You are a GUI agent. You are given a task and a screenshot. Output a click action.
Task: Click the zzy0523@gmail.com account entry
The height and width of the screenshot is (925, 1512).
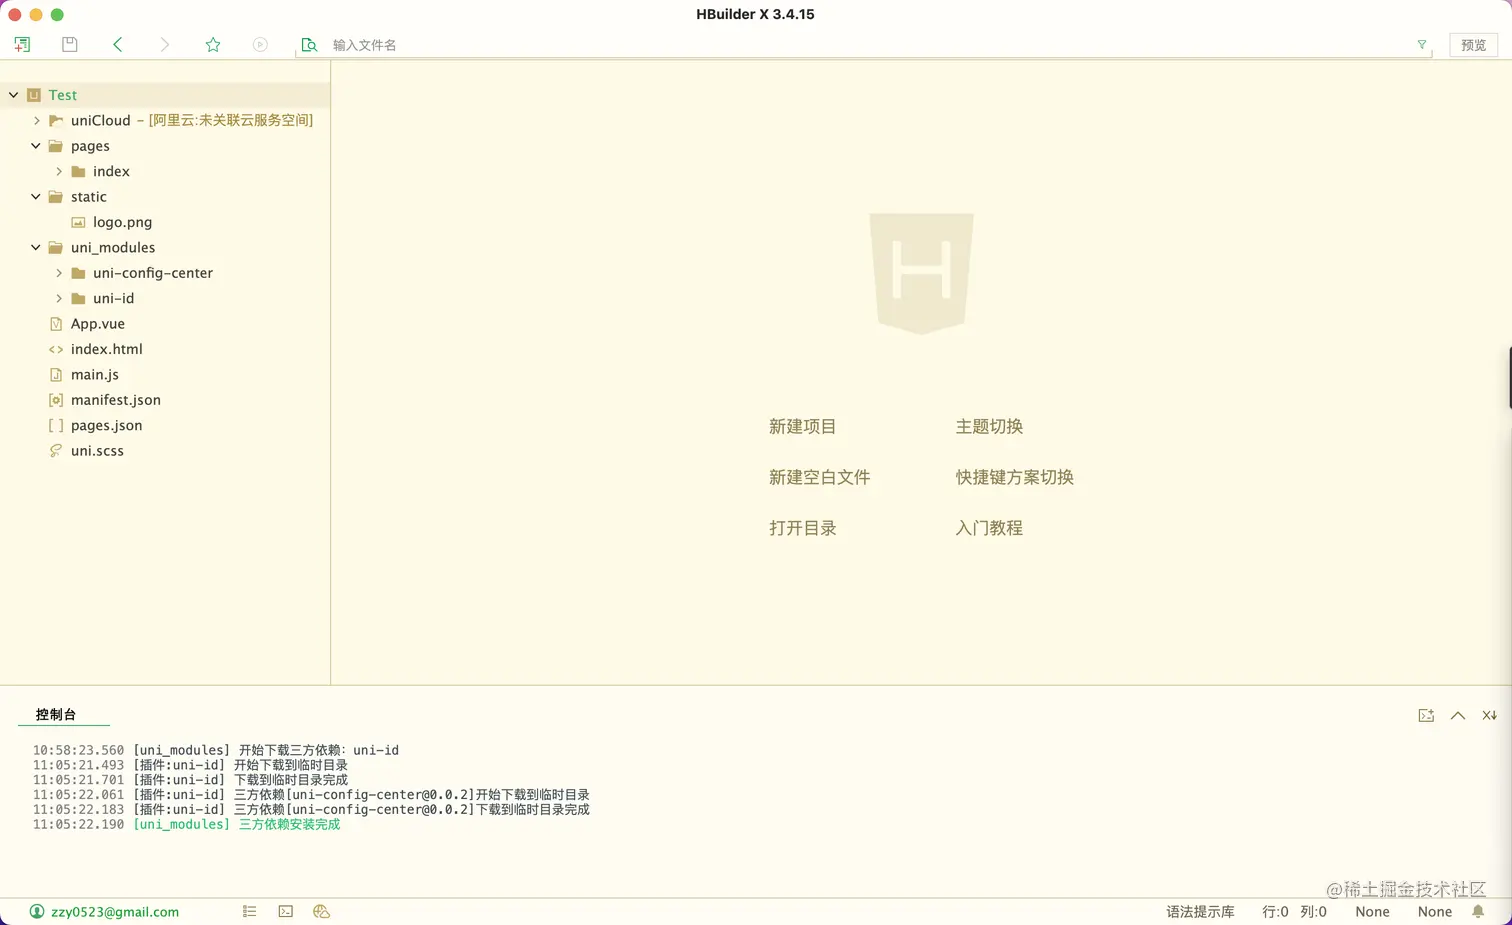105,912
